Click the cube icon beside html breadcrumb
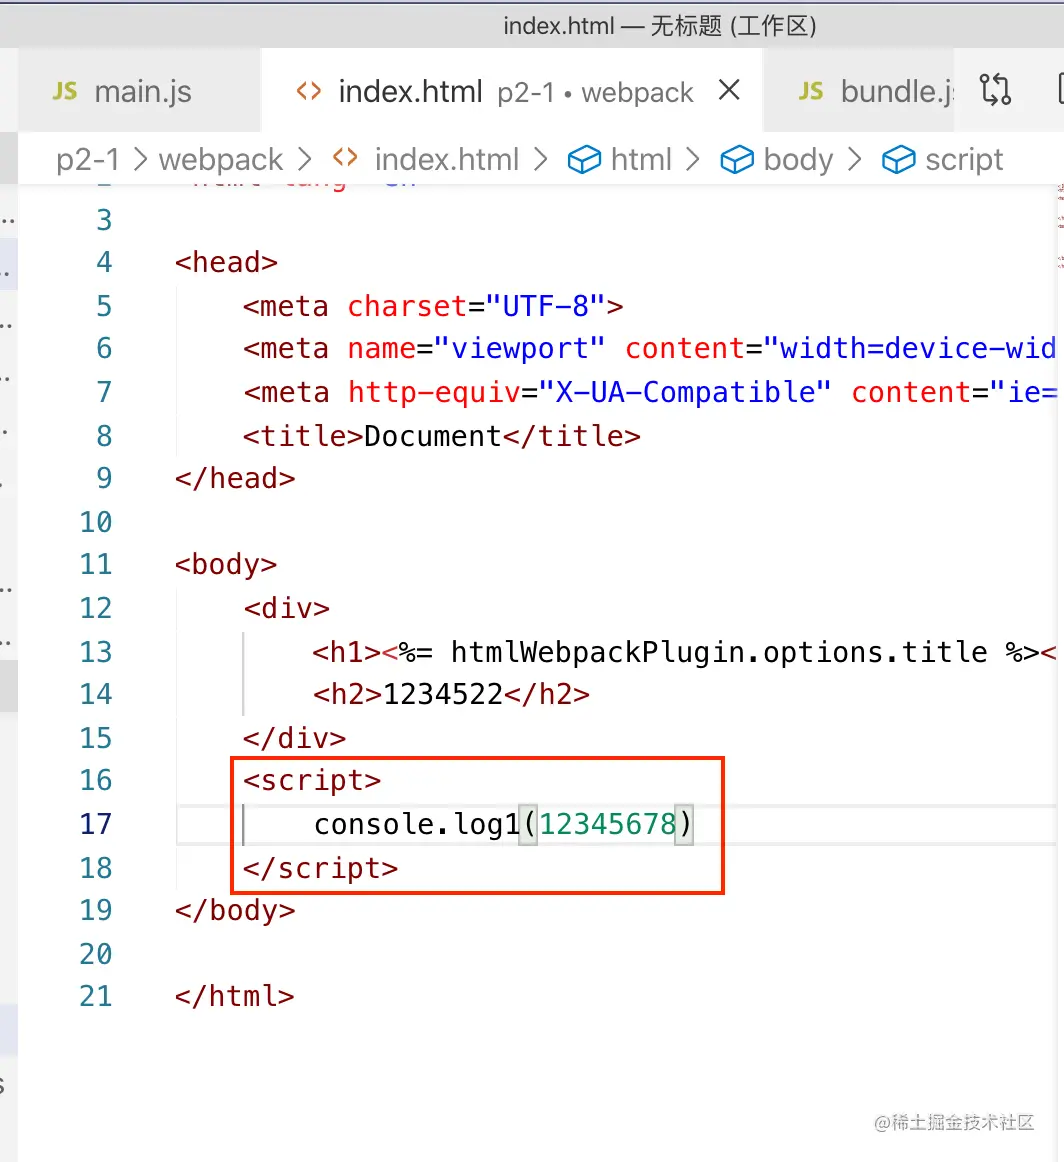The width and height of the screenshot is (1064, 1162). pyautogui.click(x=584, y=159)
